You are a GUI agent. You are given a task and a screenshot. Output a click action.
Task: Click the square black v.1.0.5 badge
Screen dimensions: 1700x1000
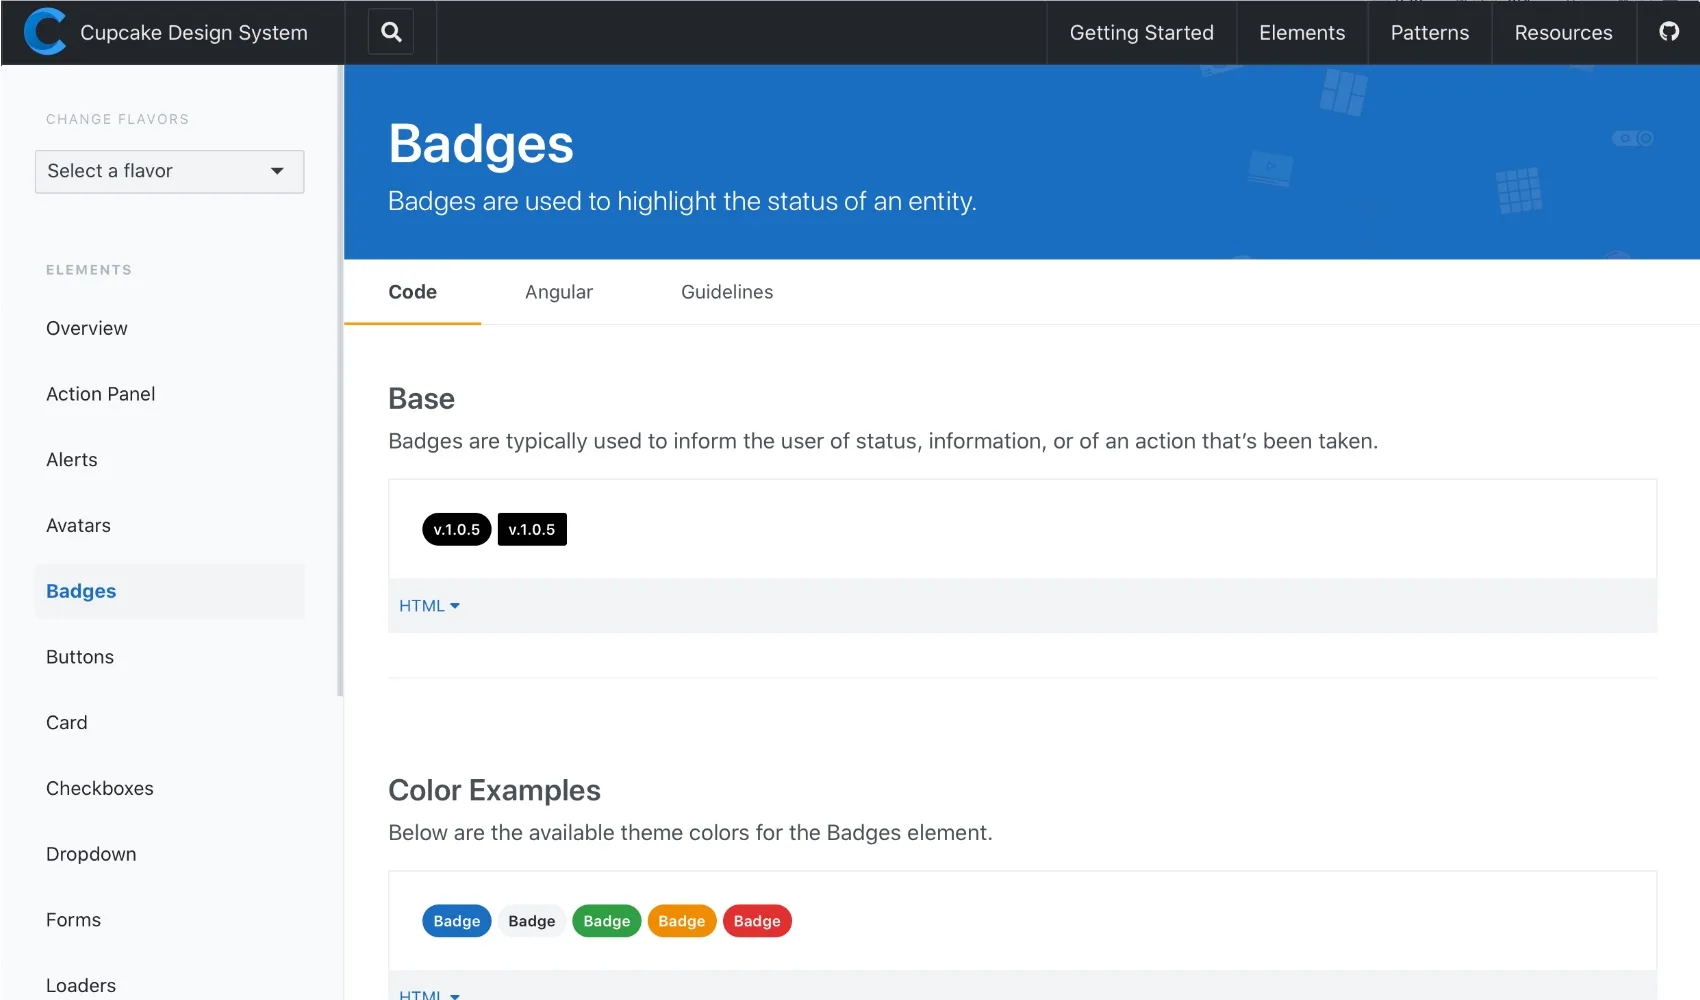(532, 529)
